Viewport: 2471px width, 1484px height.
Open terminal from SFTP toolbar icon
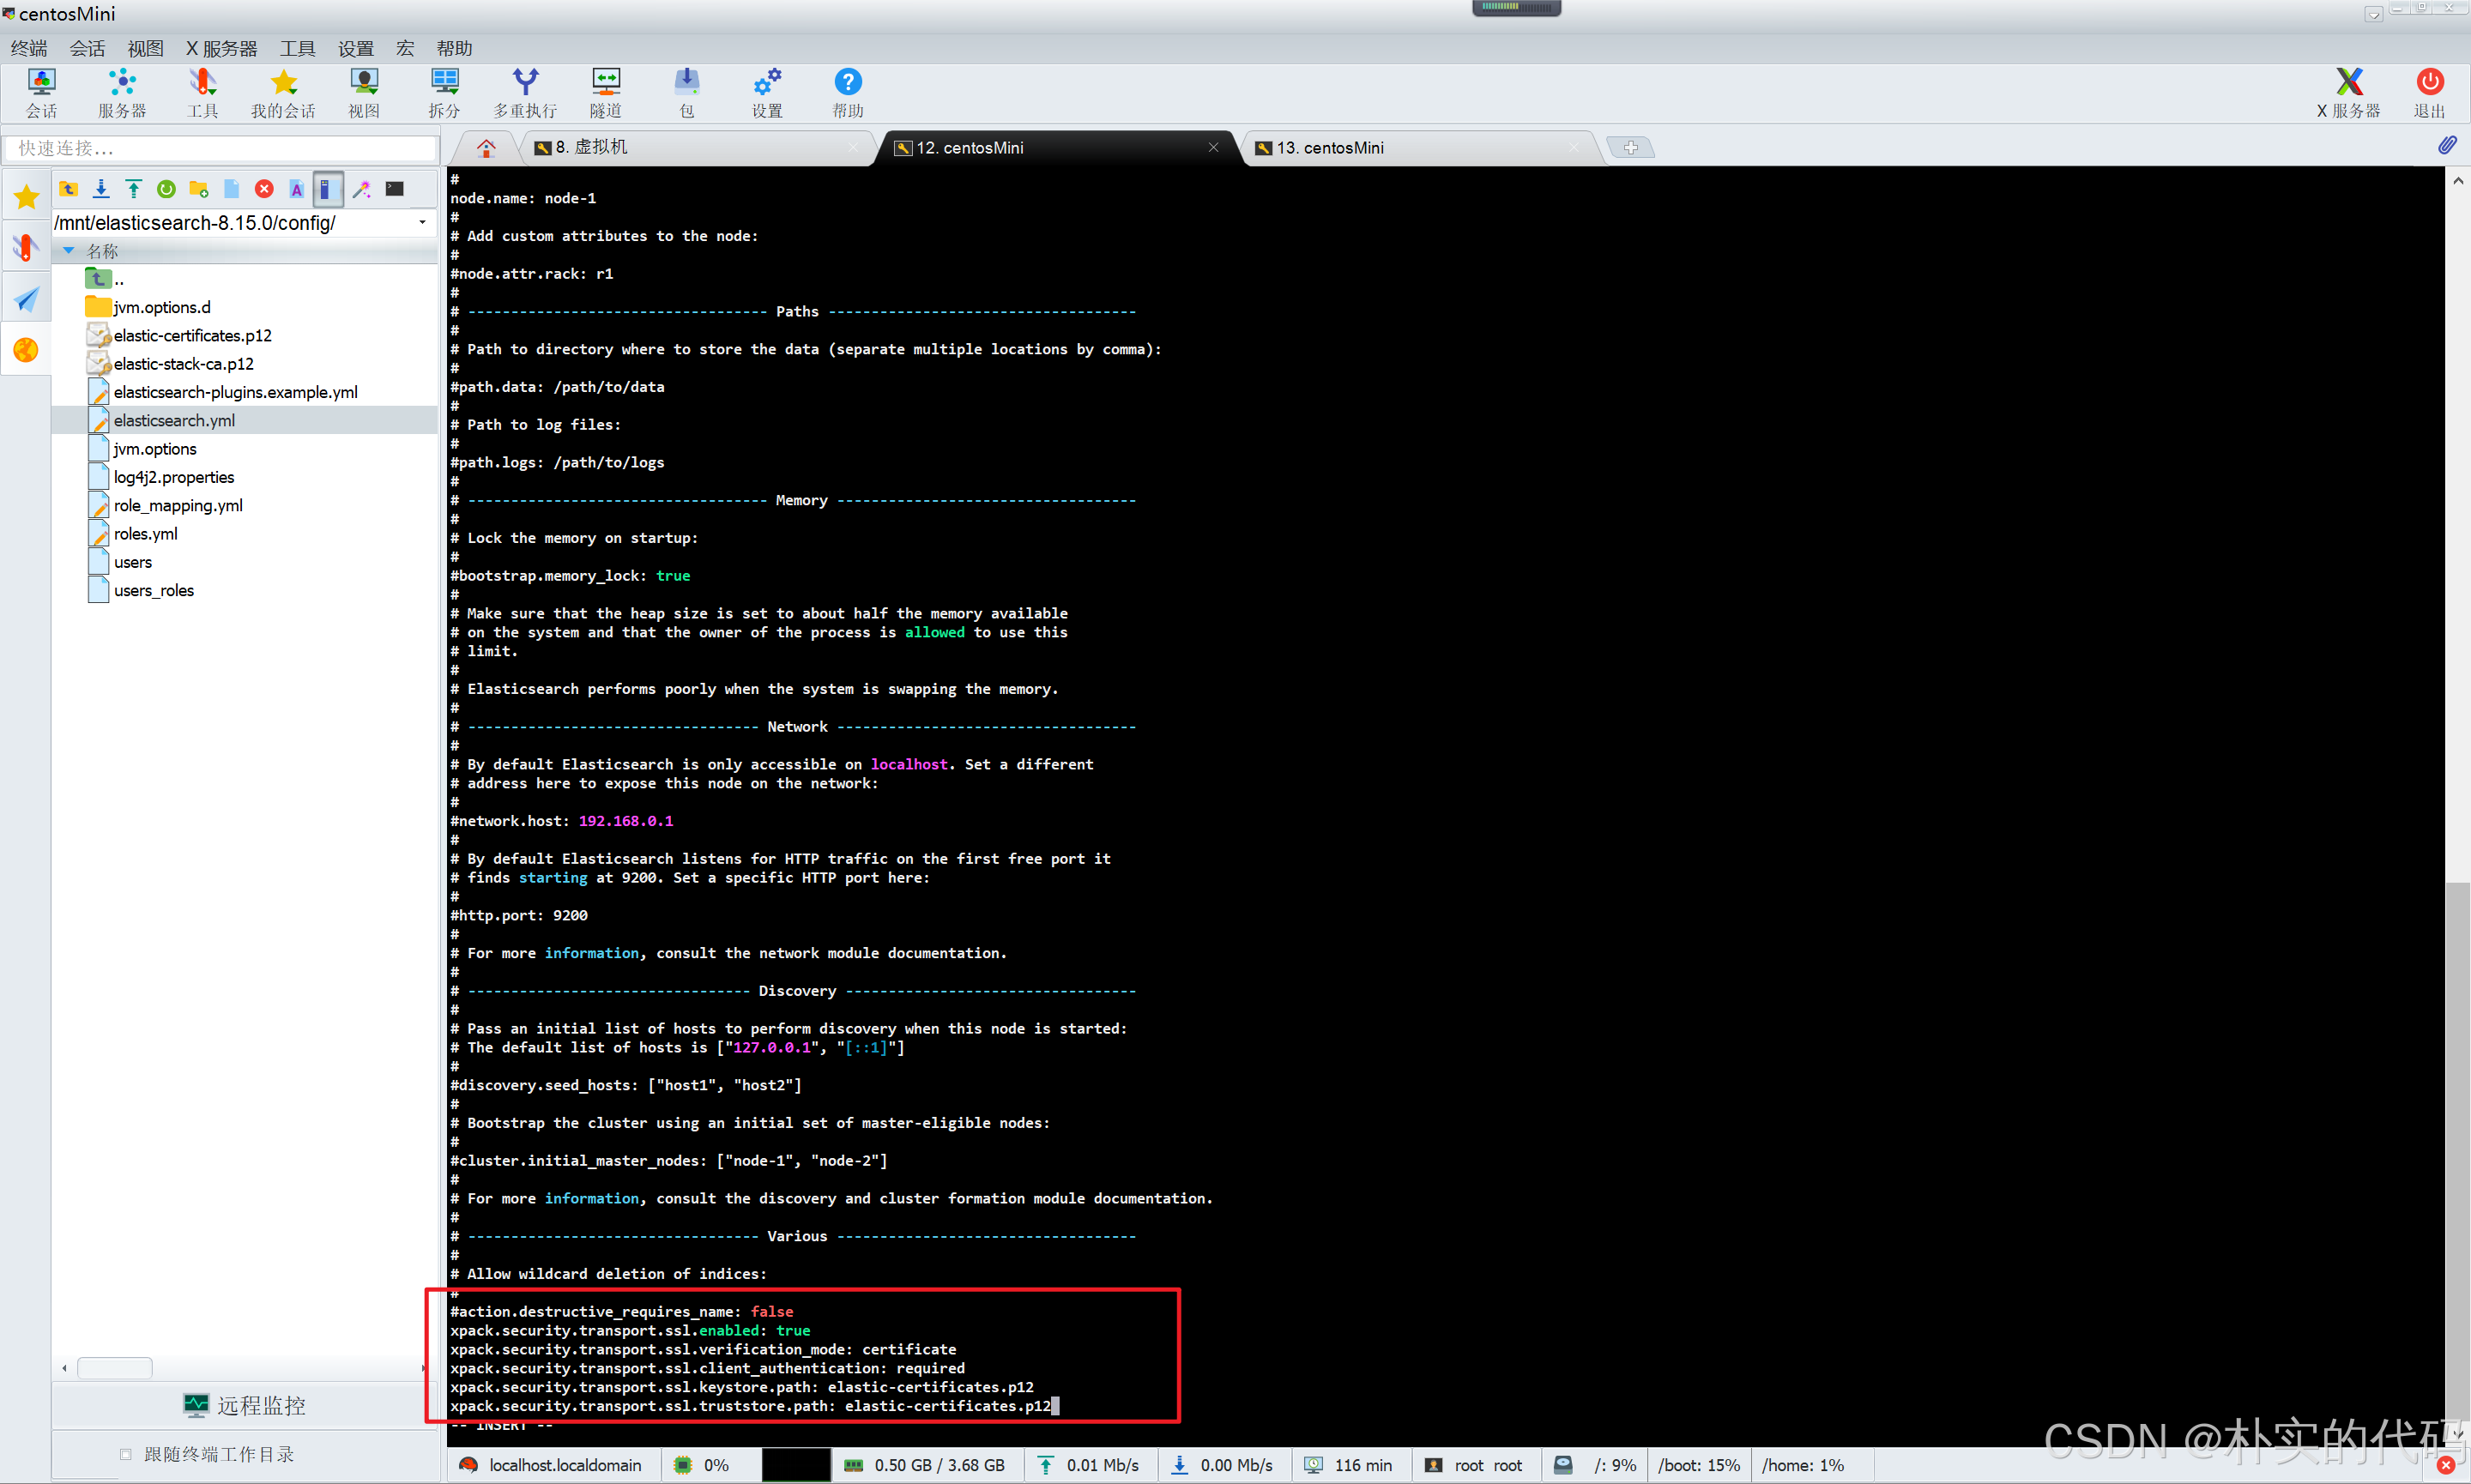(x=395, y=189)
